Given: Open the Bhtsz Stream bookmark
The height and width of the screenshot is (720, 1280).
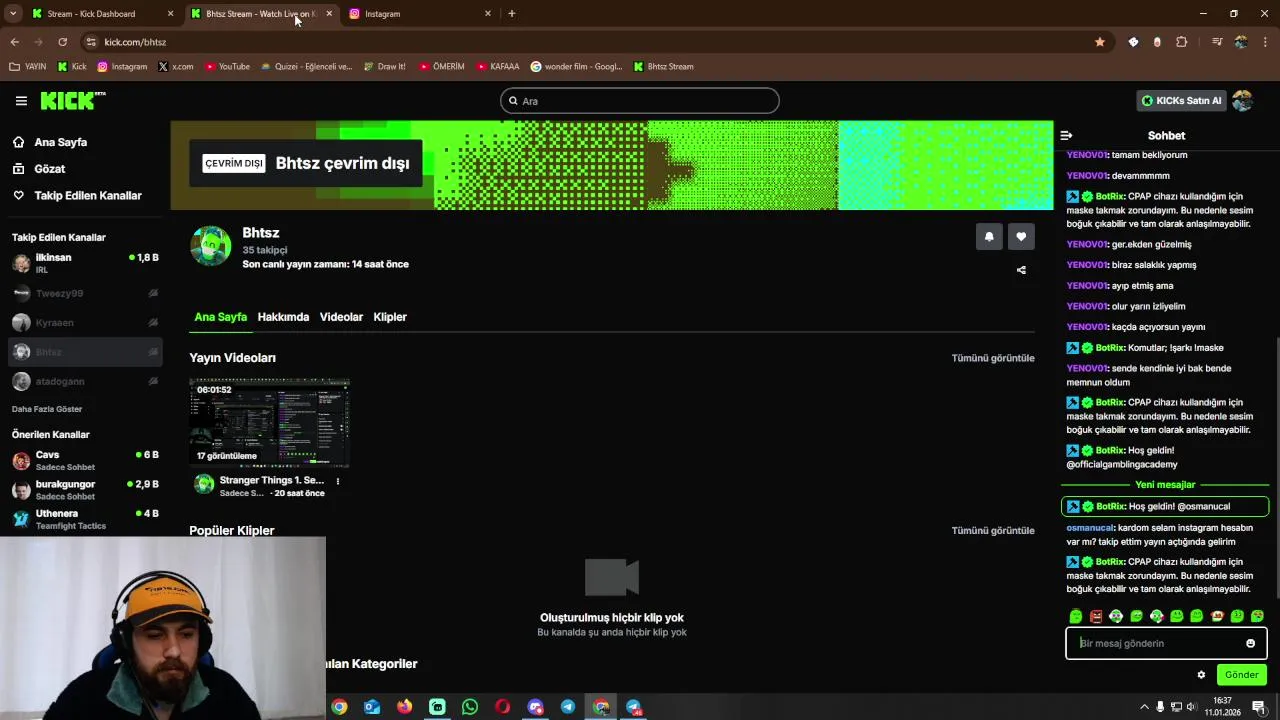Looking at the screenshot, I should click(x=662, y=67).
